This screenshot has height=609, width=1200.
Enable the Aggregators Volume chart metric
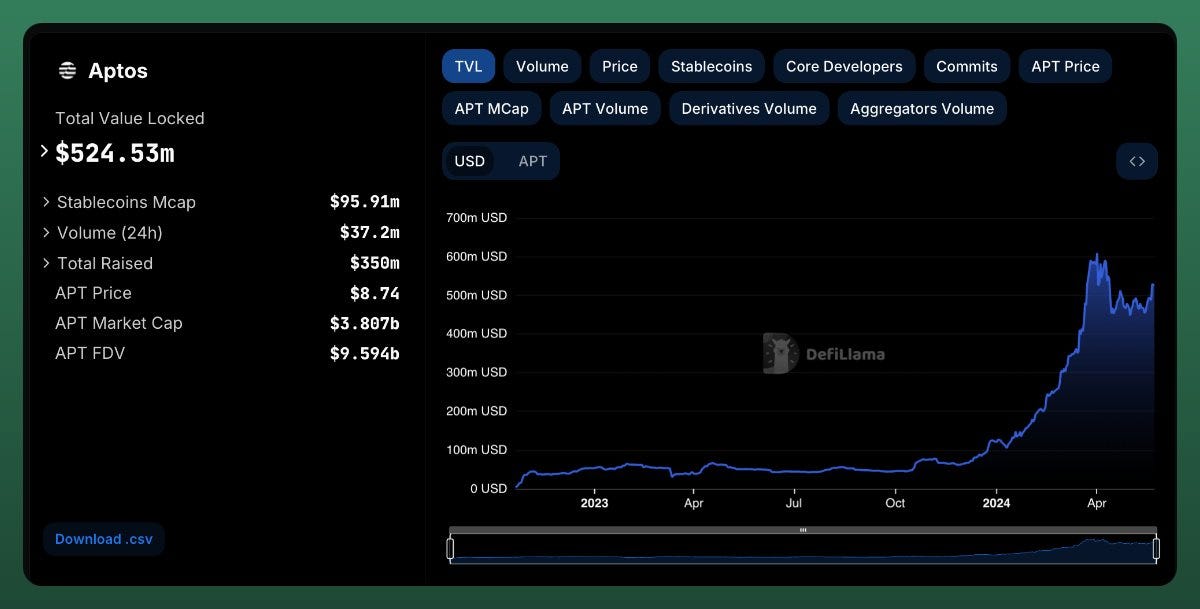922,108
